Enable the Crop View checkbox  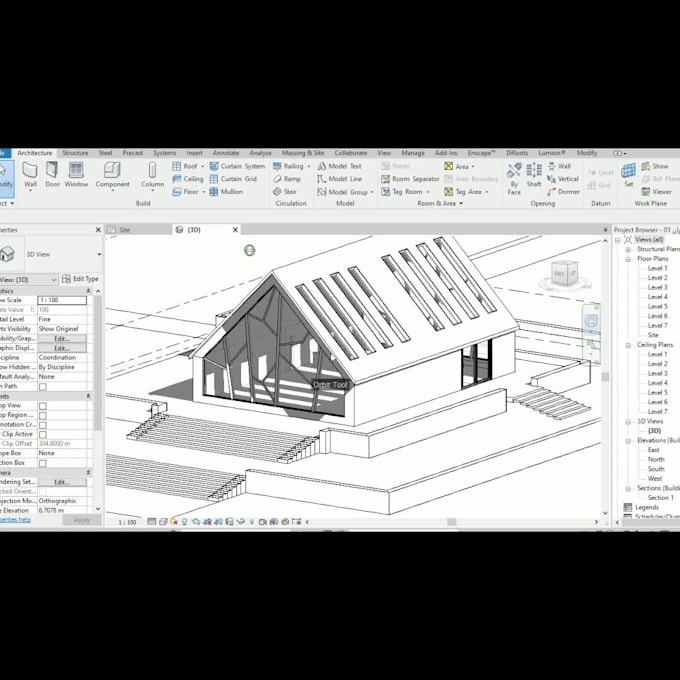tap(43, 406)
